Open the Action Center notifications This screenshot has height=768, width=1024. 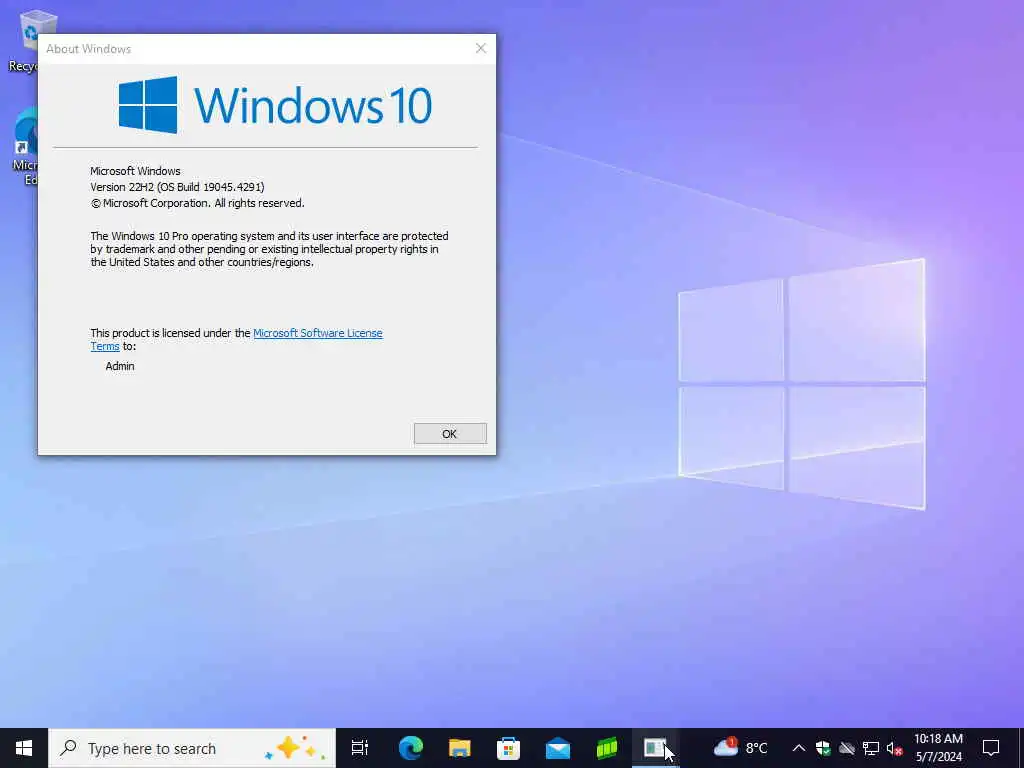991,748
